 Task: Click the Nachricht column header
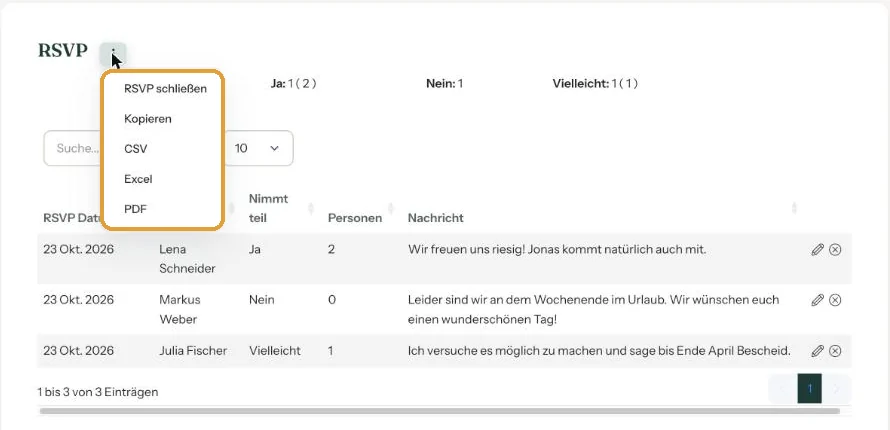pos(435,218)
